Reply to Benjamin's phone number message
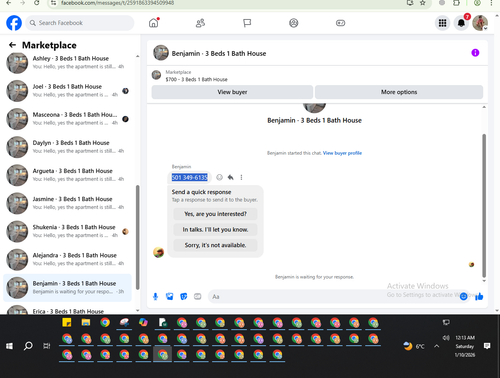 click(230, 177)
